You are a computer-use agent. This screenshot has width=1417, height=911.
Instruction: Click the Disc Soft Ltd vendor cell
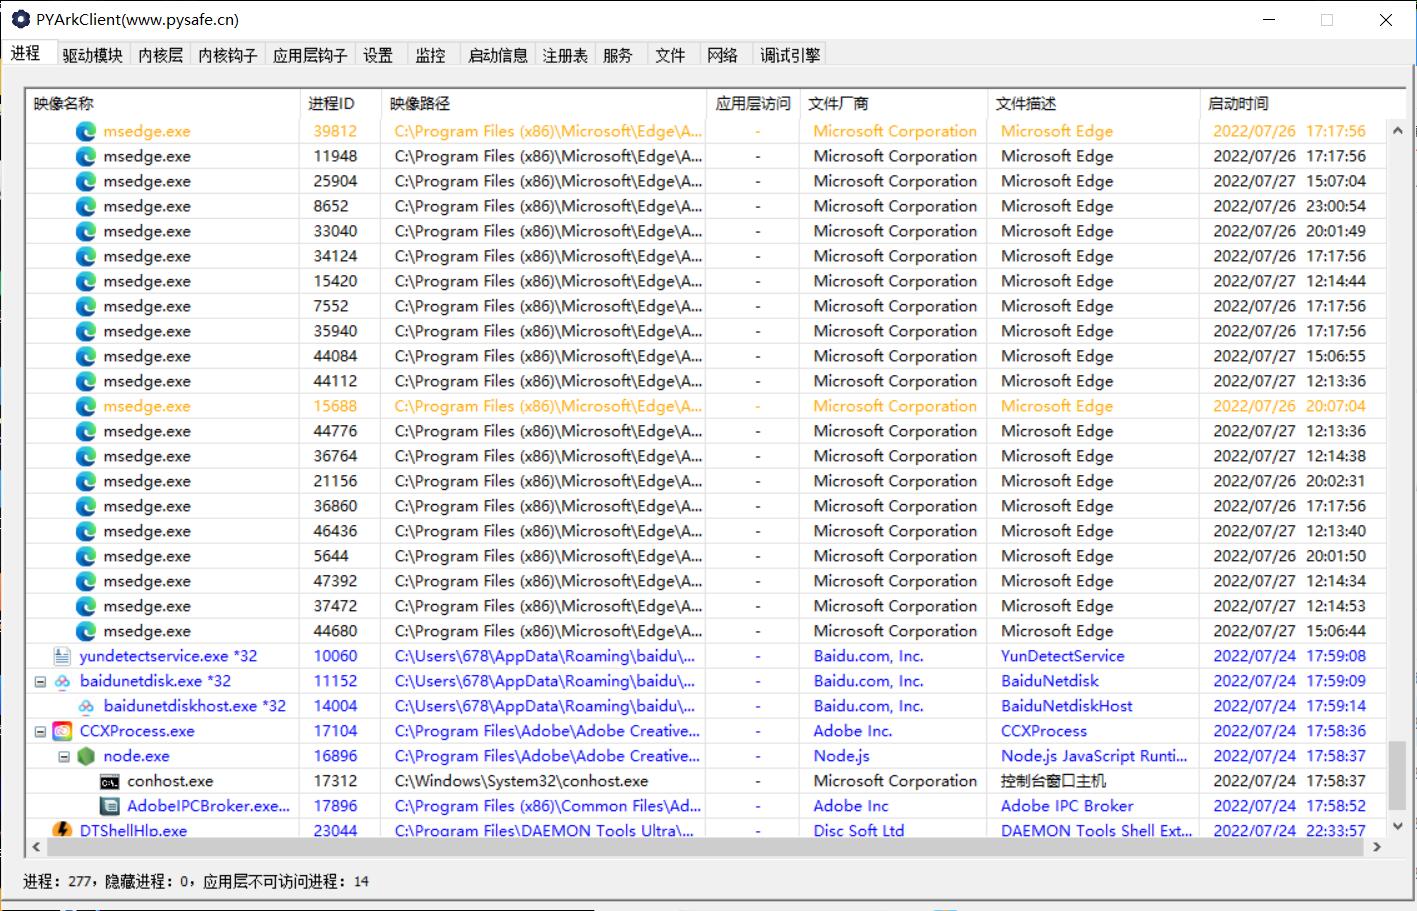(859, 830)
